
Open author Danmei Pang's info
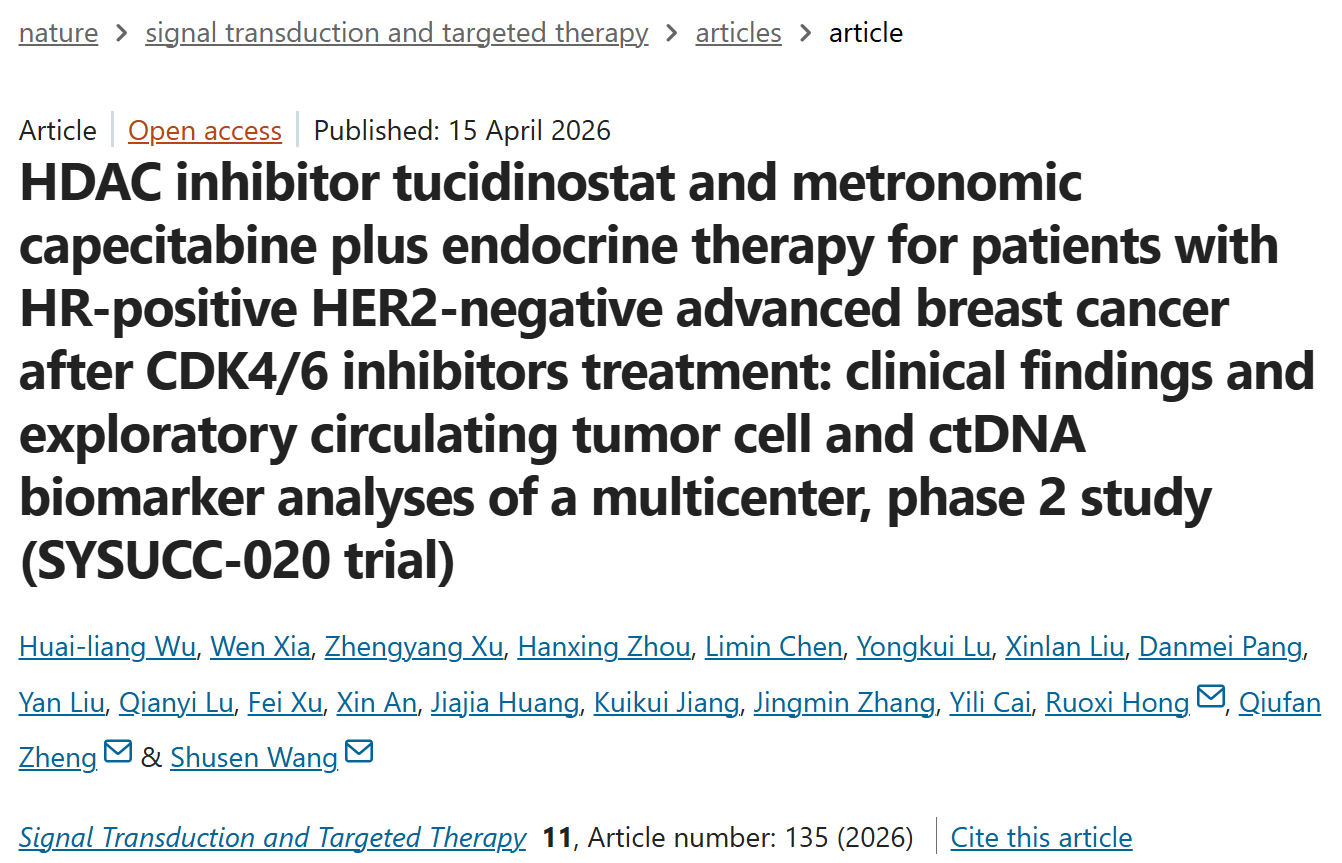(1221, 647)
